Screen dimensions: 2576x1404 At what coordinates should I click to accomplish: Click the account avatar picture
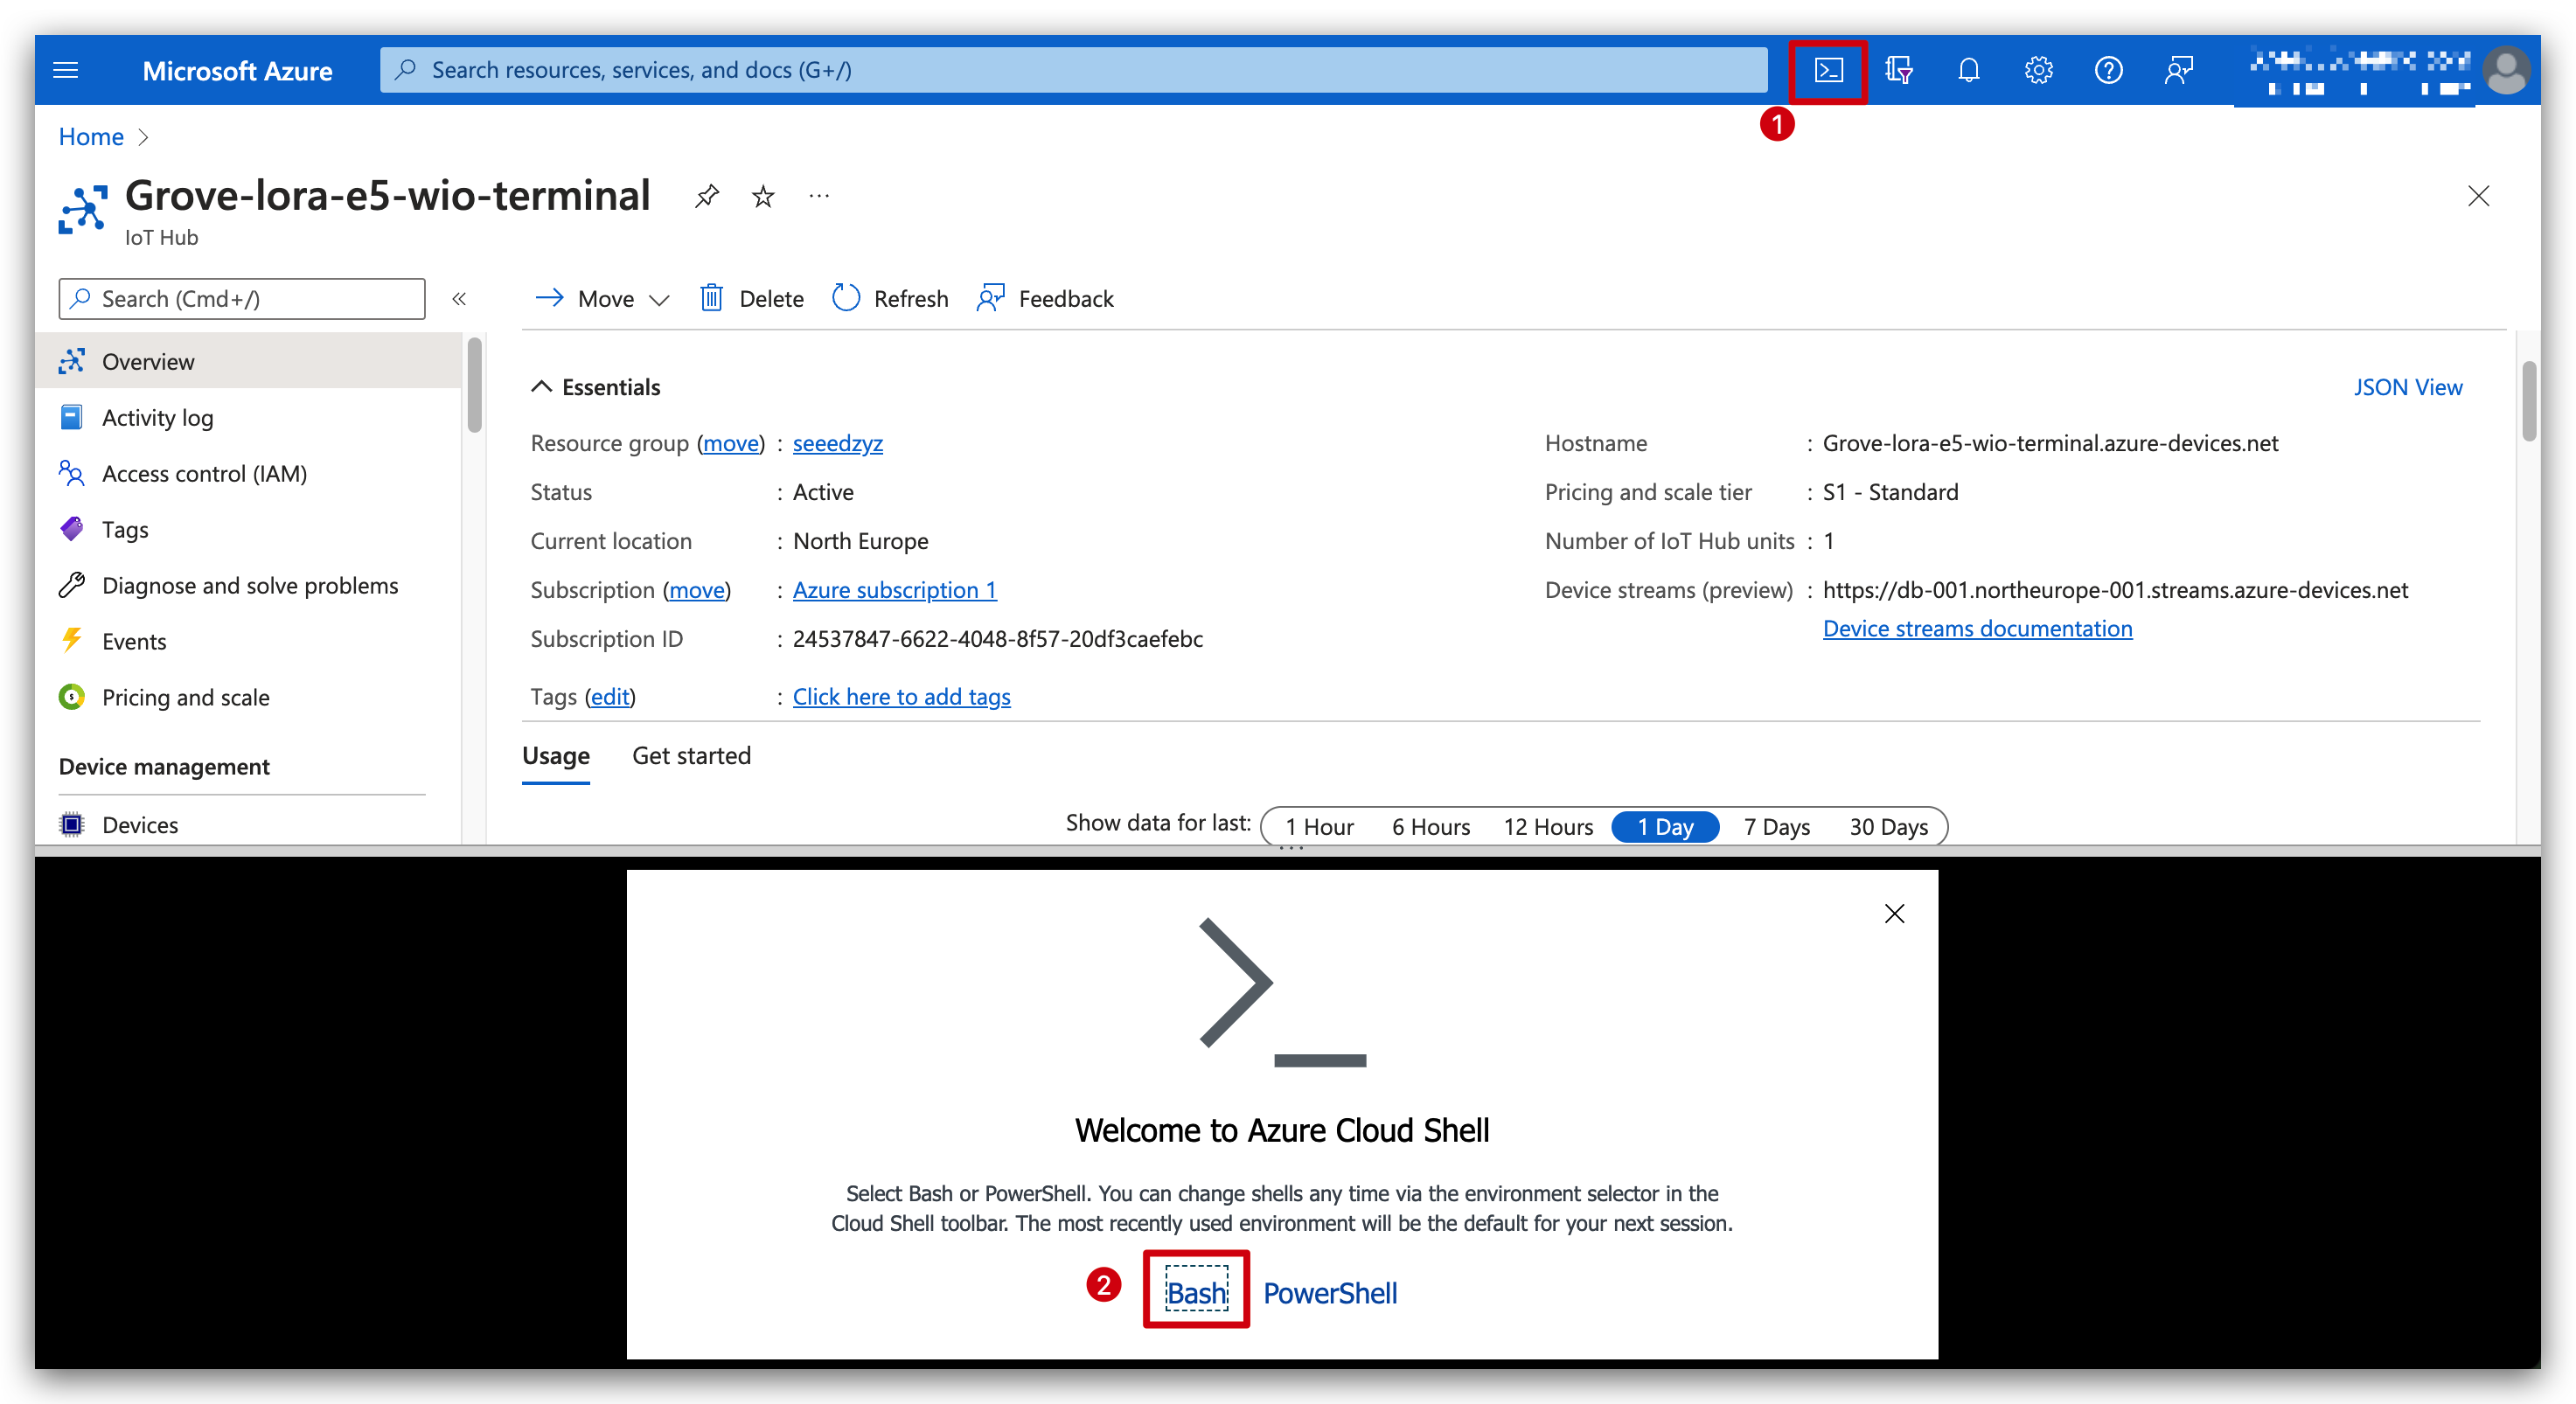point(2506,70)
